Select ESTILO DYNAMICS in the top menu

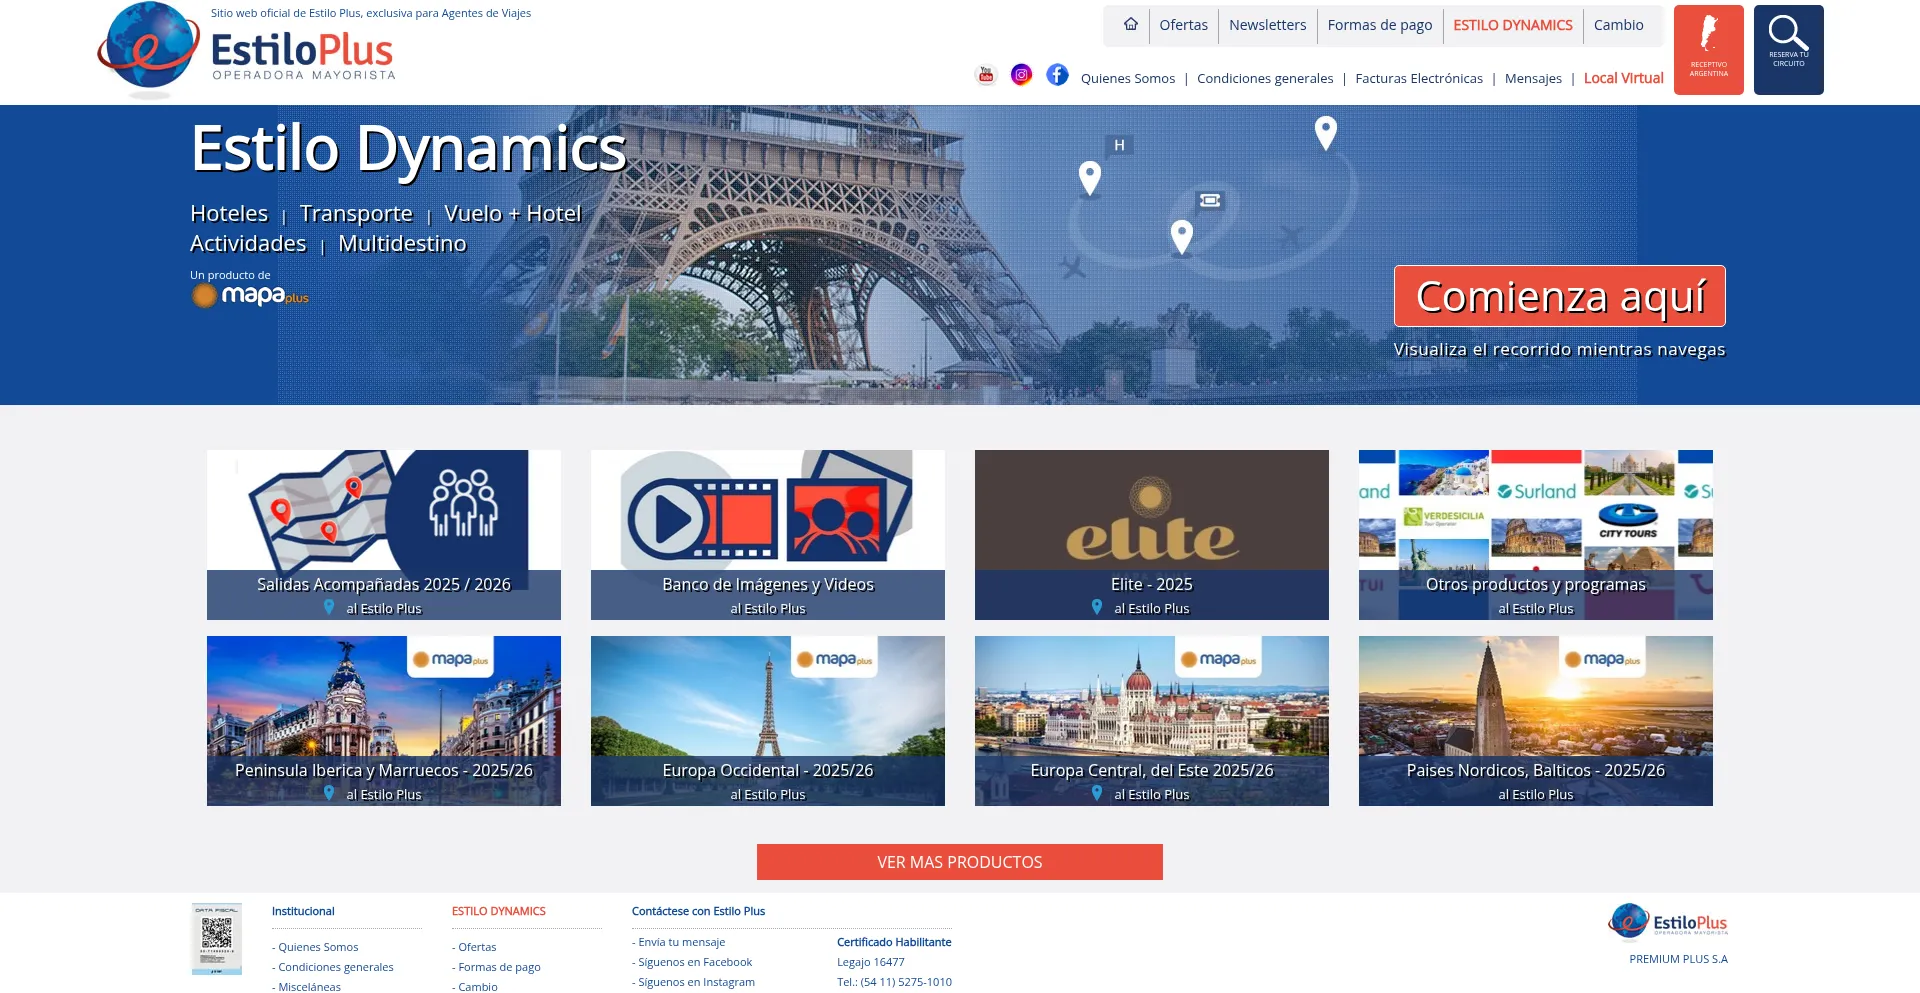[1512, 25]
